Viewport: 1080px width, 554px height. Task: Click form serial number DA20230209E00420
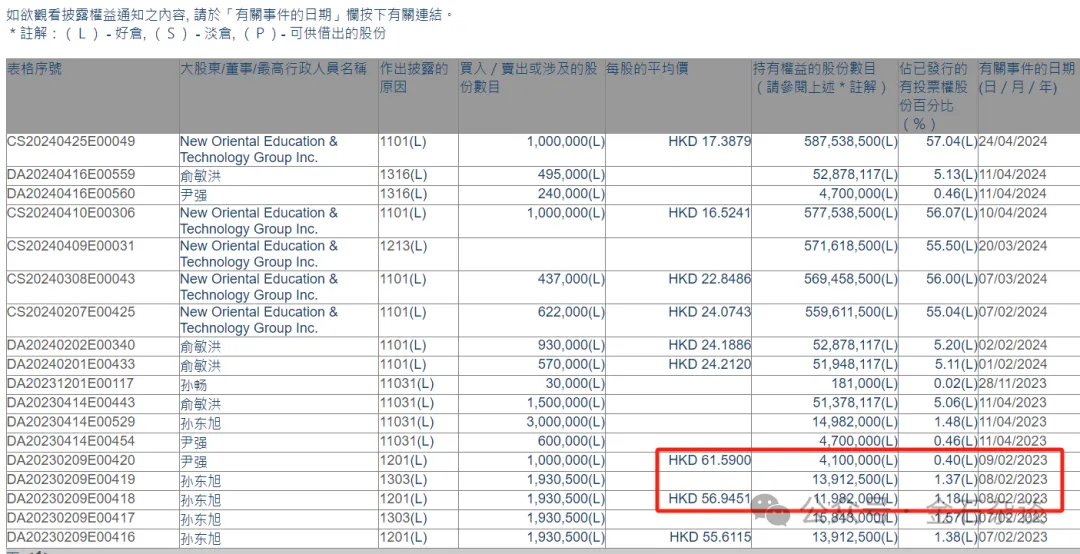click(71, 461)
